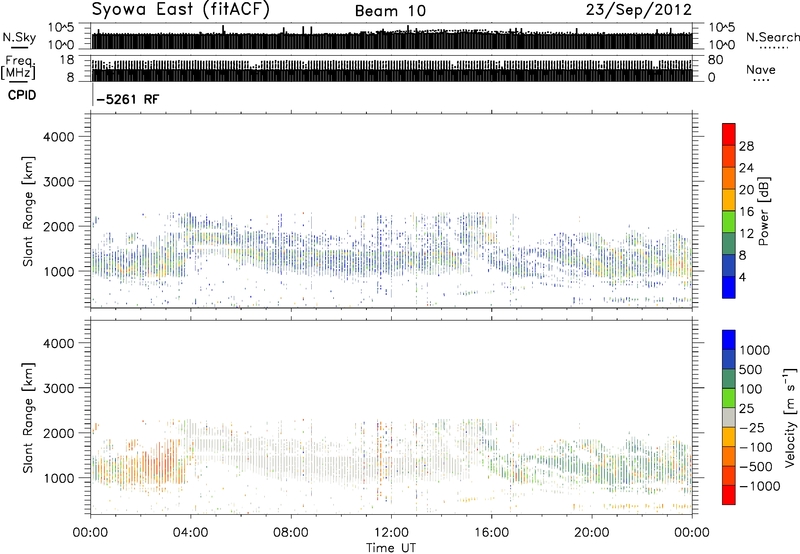This screenshot has width=800, height=554.
Task: Click the 'Freq. [MHz]' axis label
Action: click(x=19, y=68)
